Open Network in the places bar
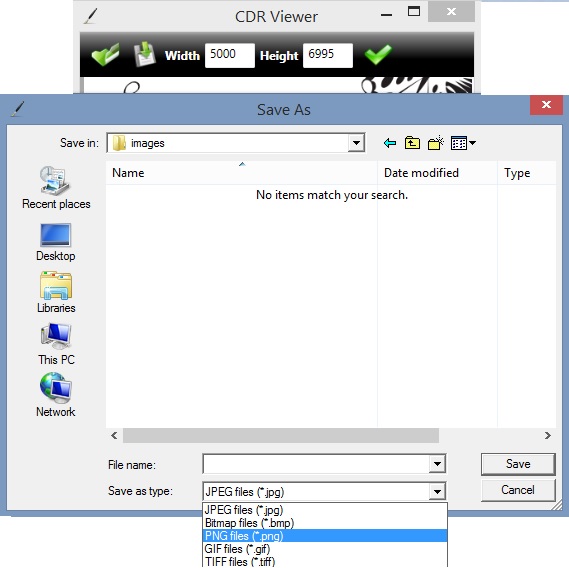The image size is (569, 568). (56, 395)
